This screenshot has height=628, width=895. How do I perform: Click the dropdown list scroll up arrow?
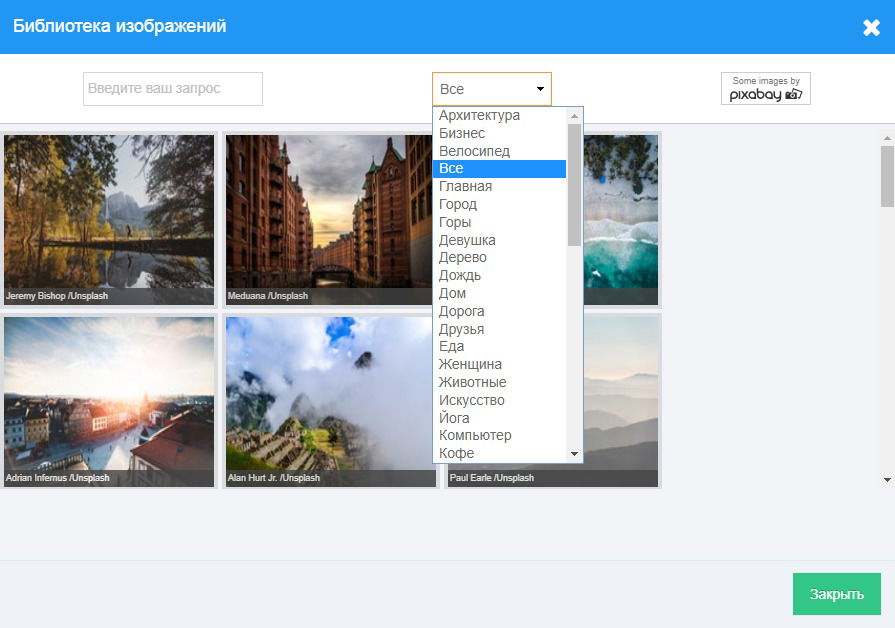(574, 116)
